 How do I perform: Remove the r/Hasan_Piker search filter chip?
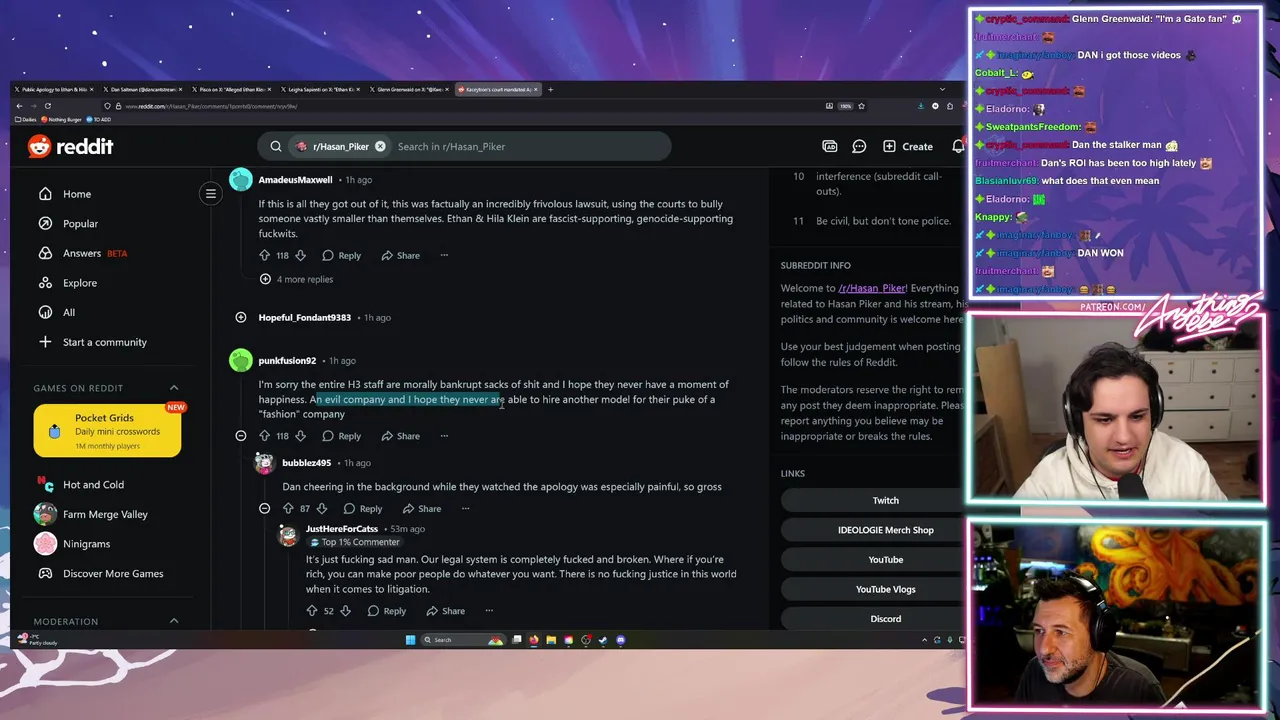click(x=380, y=146)
